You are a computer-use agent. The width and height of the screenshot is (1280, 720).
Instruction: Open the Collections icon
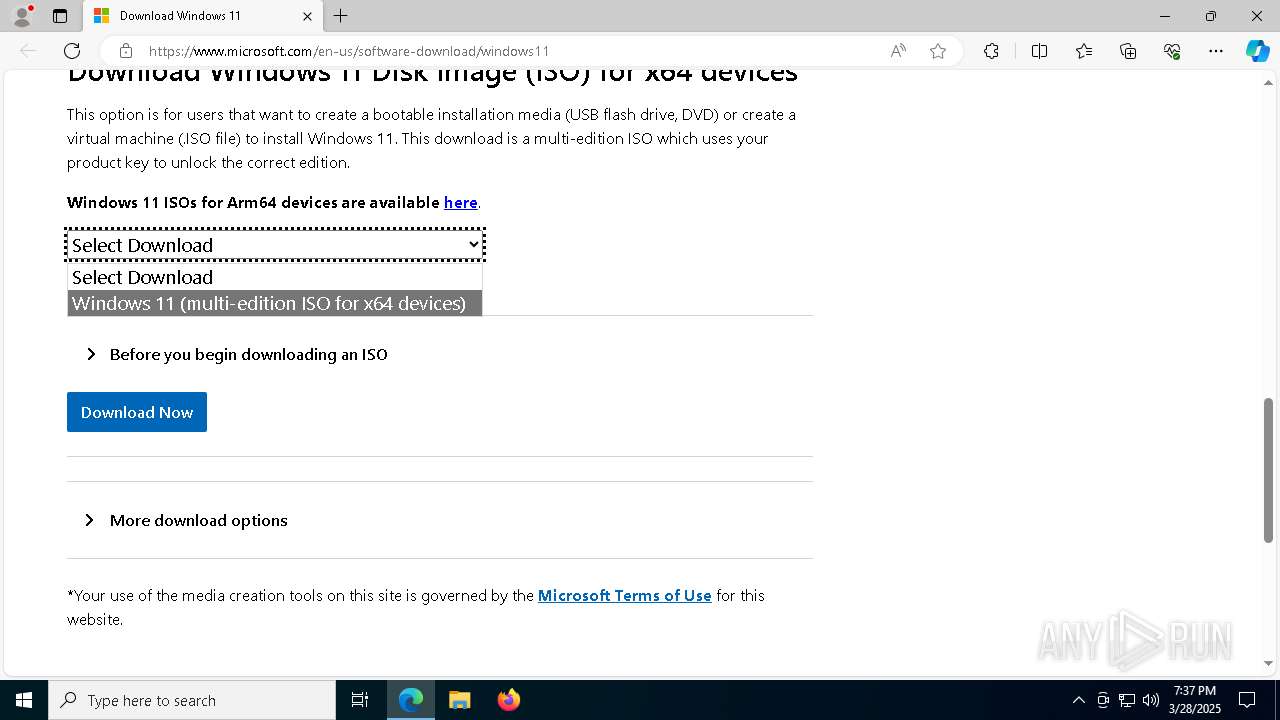[x=1128, y=51]
